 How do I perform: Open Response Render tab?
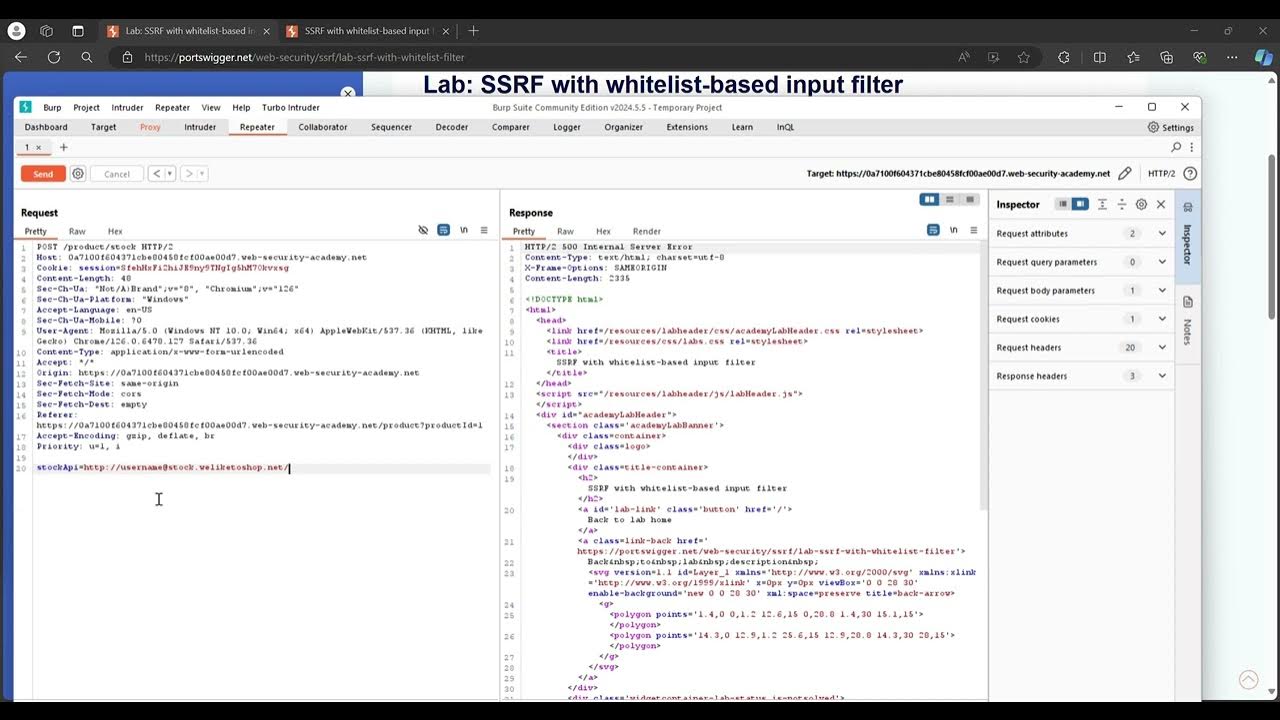click(x=647, y=231)
